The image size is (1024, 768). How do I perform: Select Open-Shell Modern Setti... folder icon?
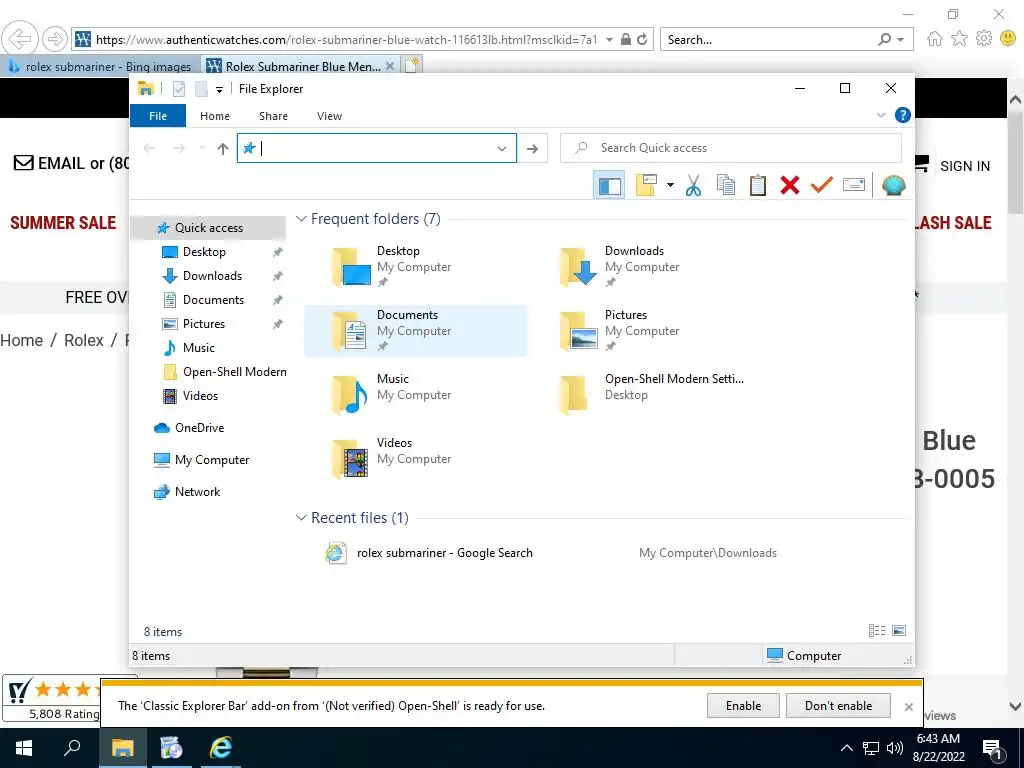pyautogui.click(x=575, y=395)
